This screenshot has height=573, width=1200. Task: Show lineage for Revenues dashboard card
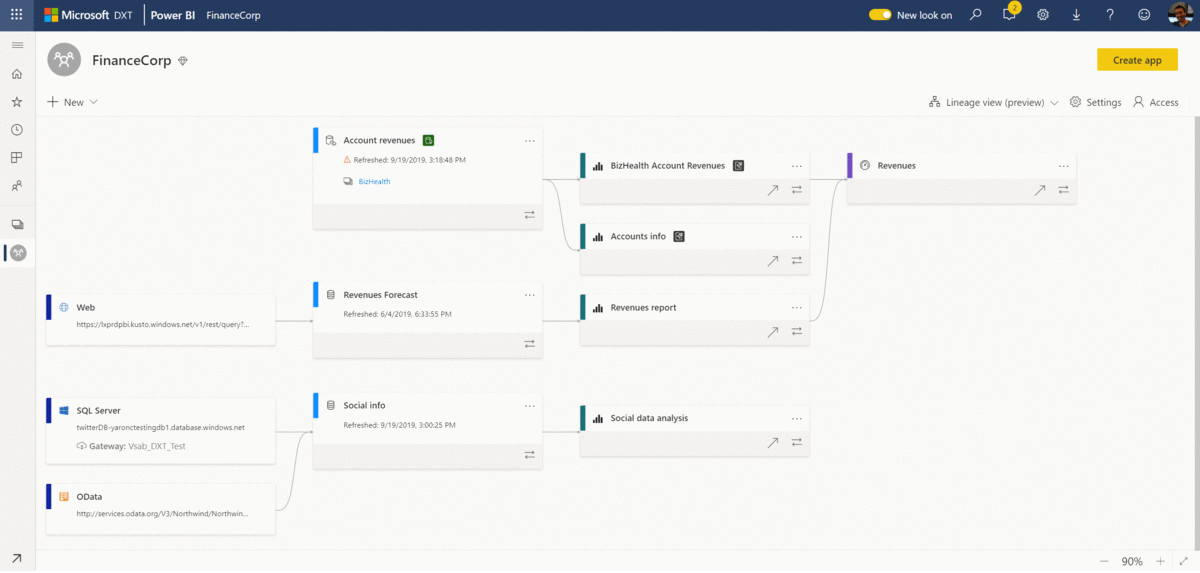coord(1064,189)
